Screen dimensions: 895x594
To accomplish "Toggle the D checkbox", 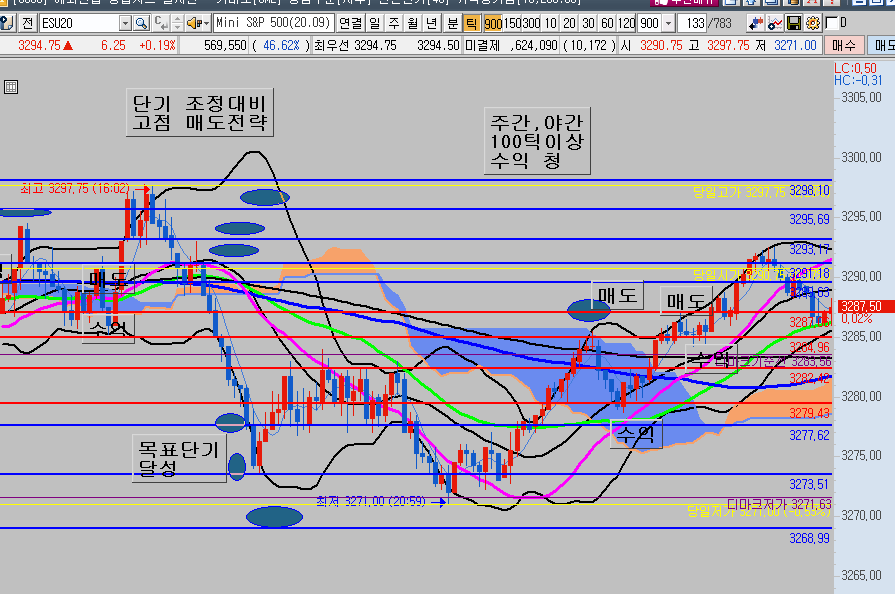I will click(832, 23).
